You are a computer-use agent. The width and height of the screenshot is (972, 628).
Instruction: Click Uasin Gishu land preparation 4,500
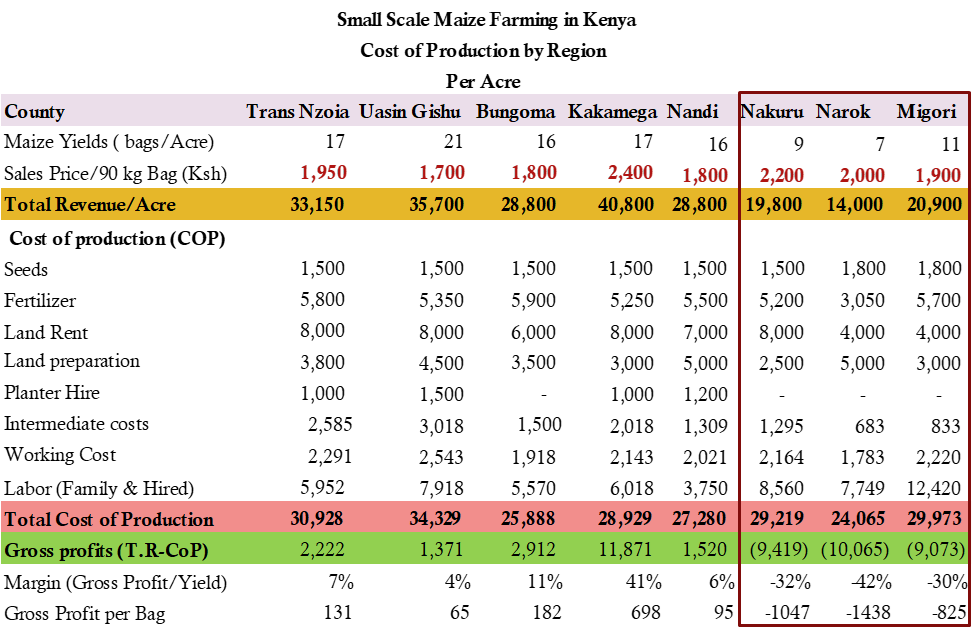click(x=441, y=363)
